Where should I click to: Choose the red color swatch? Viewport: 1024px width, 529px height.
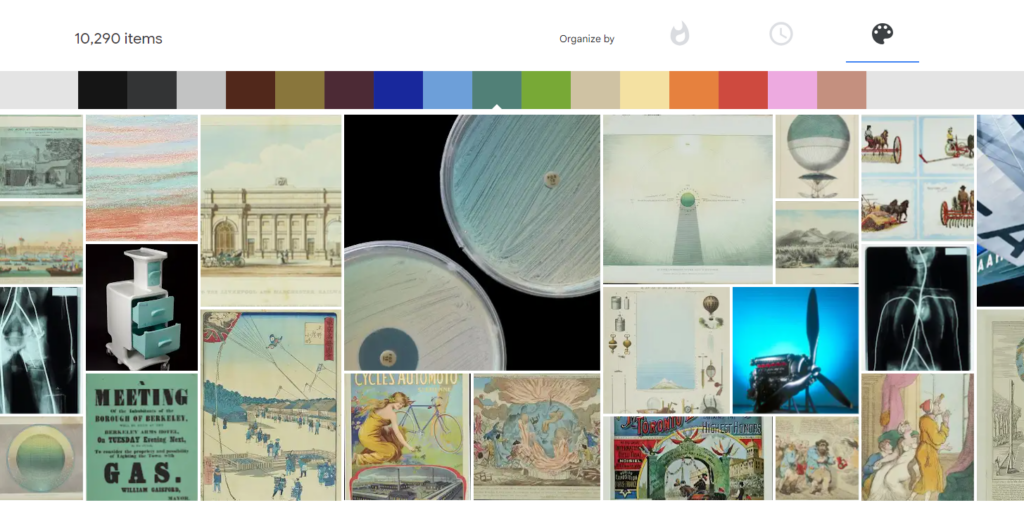(x=743, y=90)
